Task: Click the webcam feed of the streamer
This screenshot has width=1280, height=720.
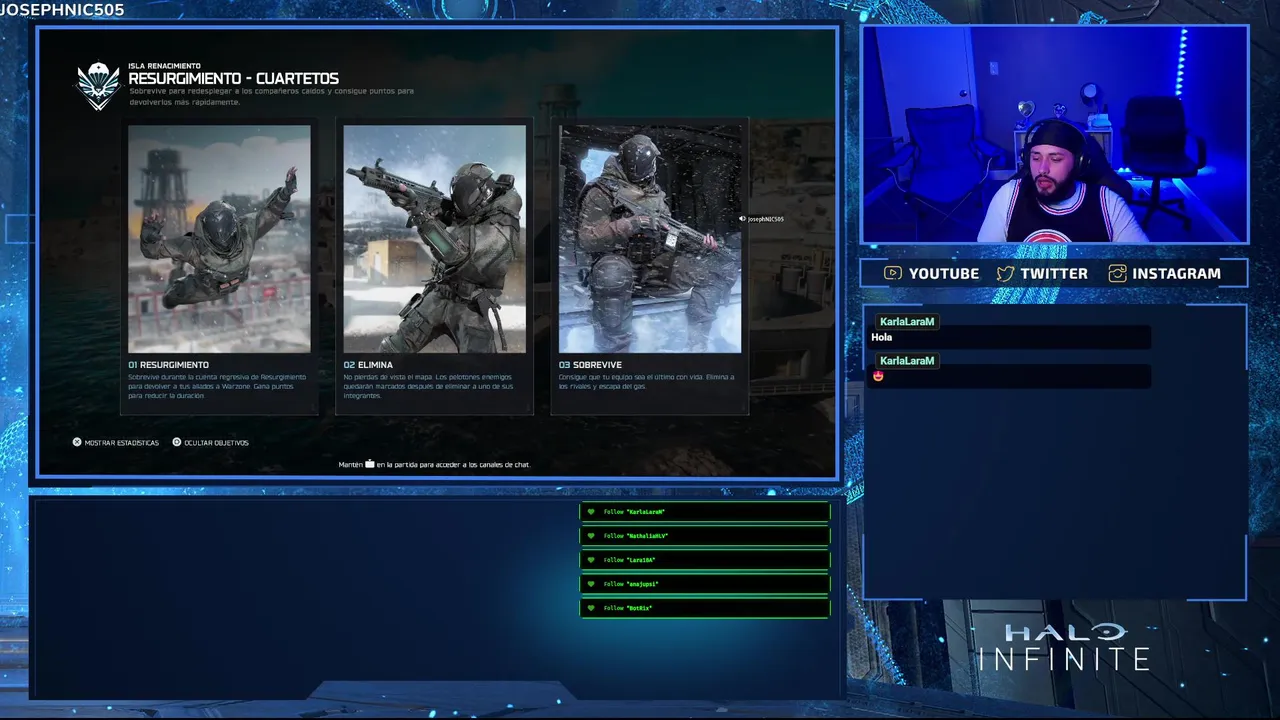Action: 1054,135
